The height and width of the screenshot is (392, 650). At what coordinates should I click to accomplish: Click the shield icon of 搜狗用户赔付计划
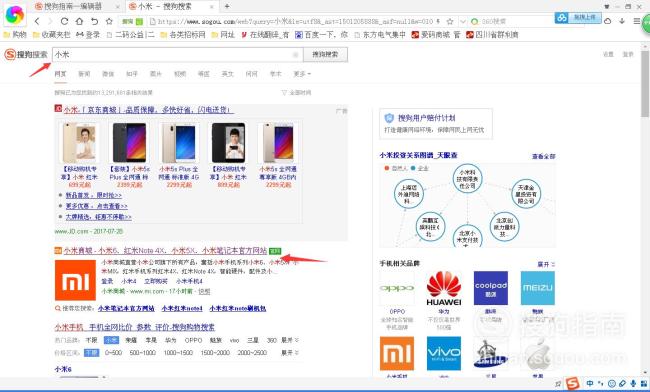[x=389, y=118]
